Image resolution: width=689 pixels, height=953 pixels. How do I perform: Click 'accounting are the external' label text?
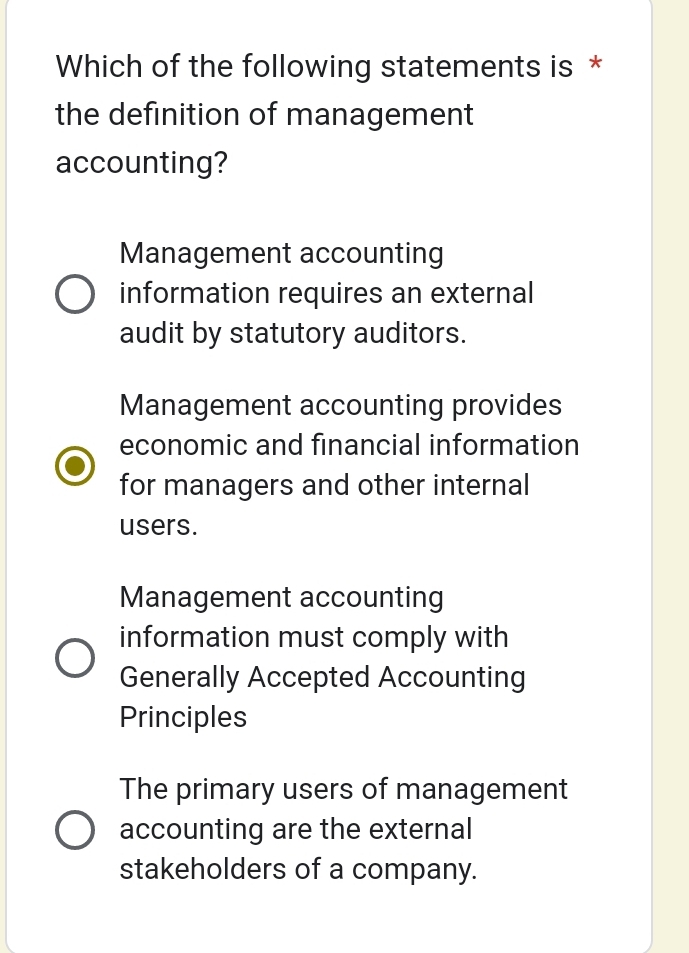click(x=295, y=830)
